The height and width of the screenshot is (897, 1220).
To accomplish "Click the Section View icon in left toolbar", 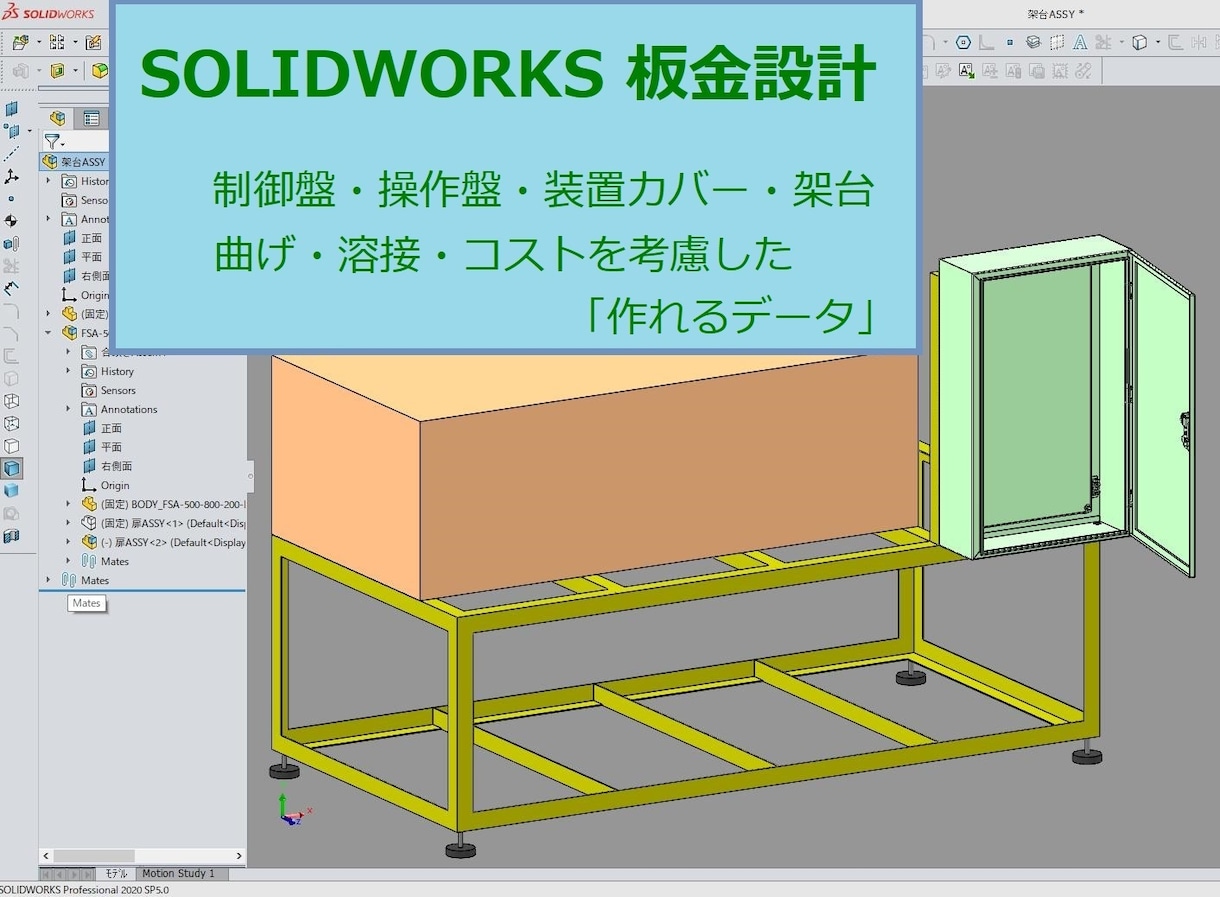I will tap(11, 536).
